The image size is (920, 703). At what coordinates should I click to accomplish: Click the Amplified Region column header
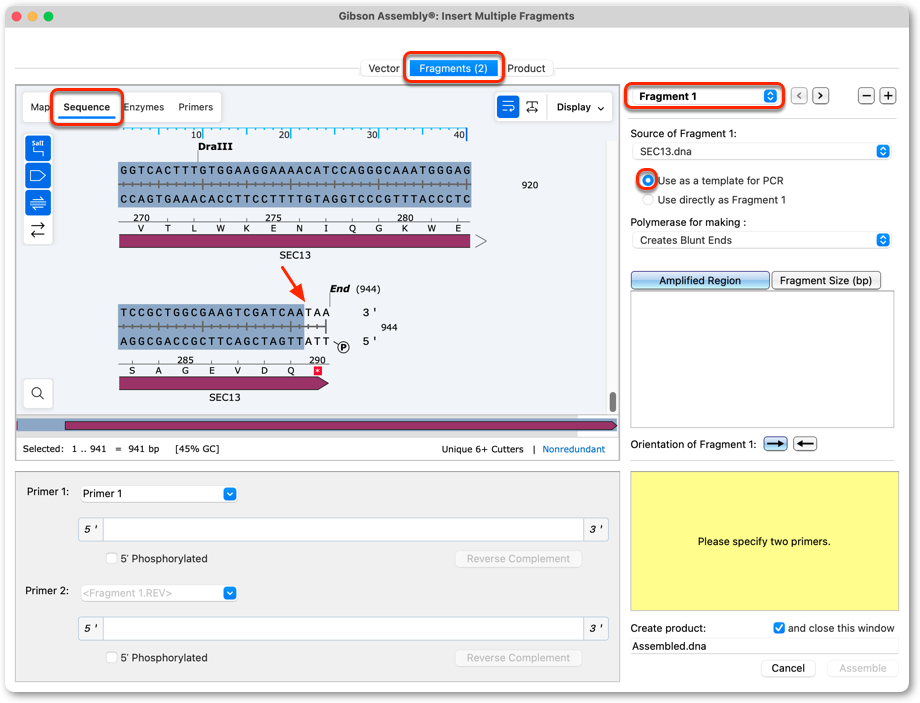click(700, 280)
